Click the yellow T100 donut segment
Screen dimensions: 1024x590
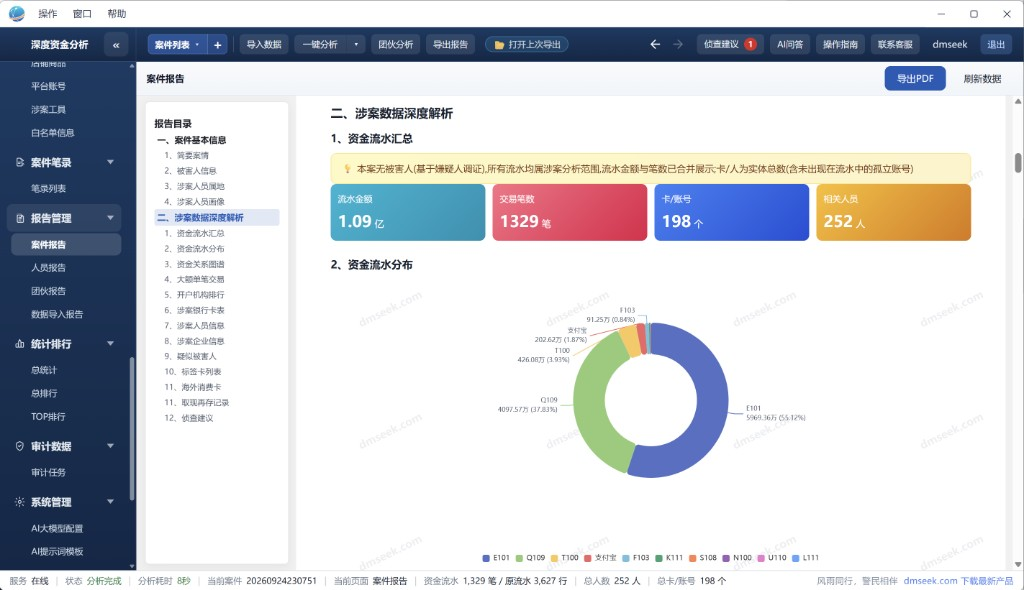point(630,340)
